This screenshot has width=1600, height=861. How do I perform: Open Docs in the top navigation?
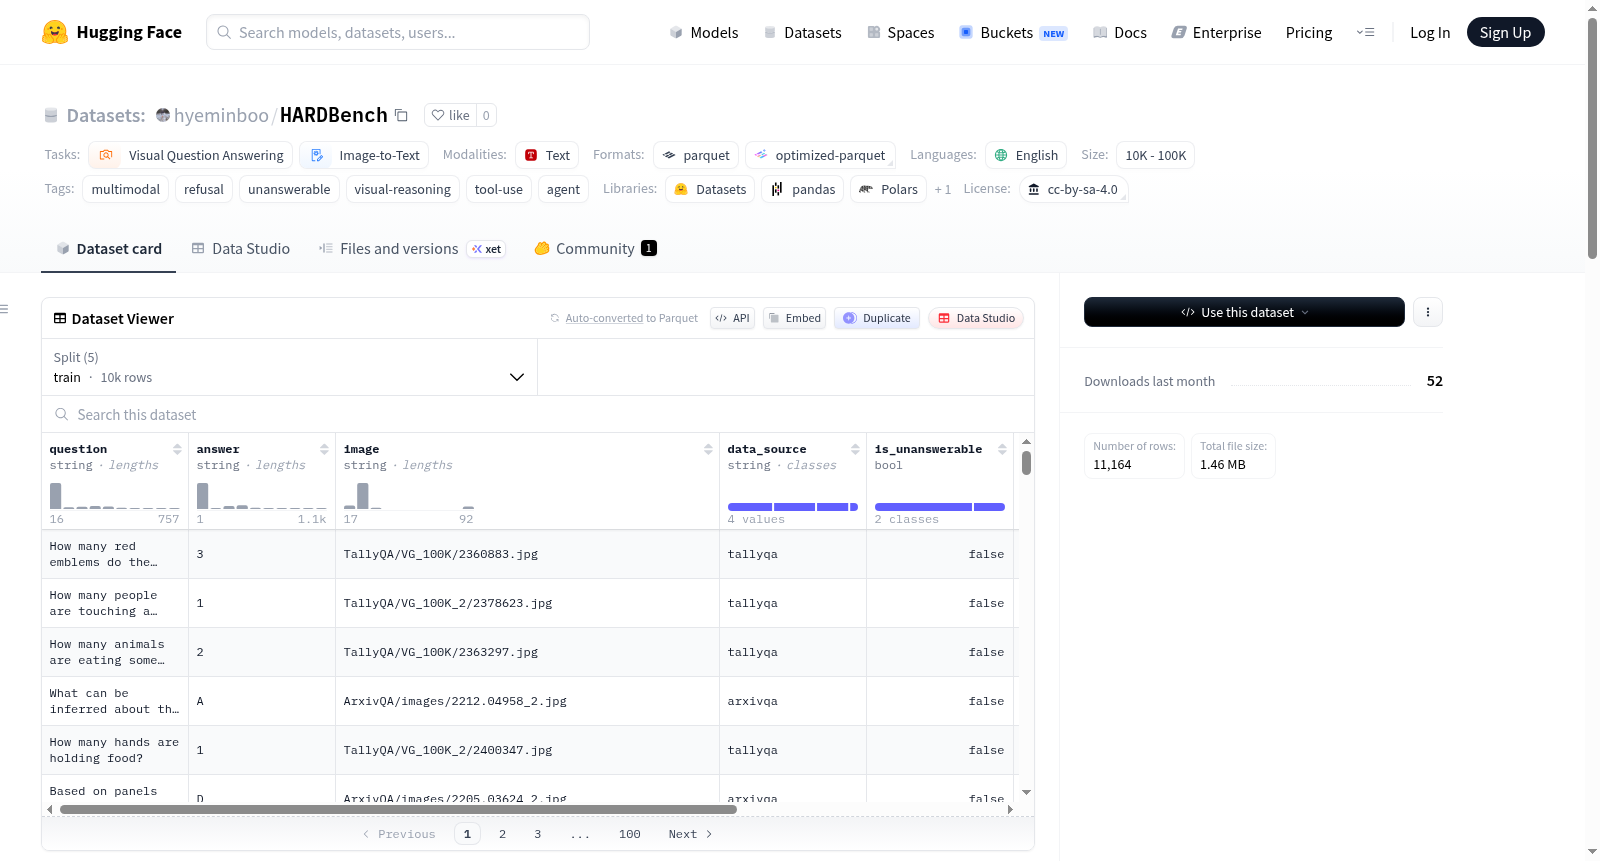pos(1120,32)
